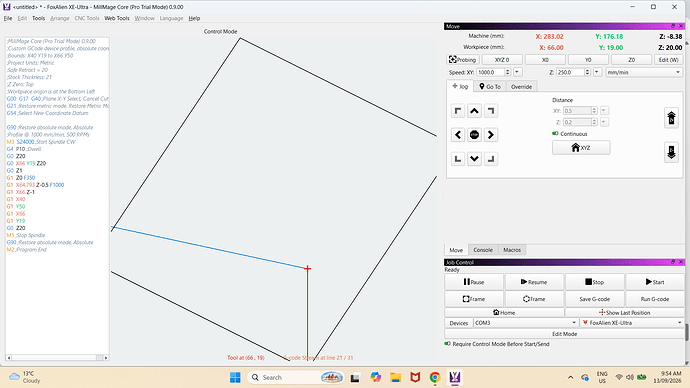The width and height of the screenshot is (690, 388).
Task: Open the FoxAlien XE-Ultra device dropdown
Action: click(632, 323)
